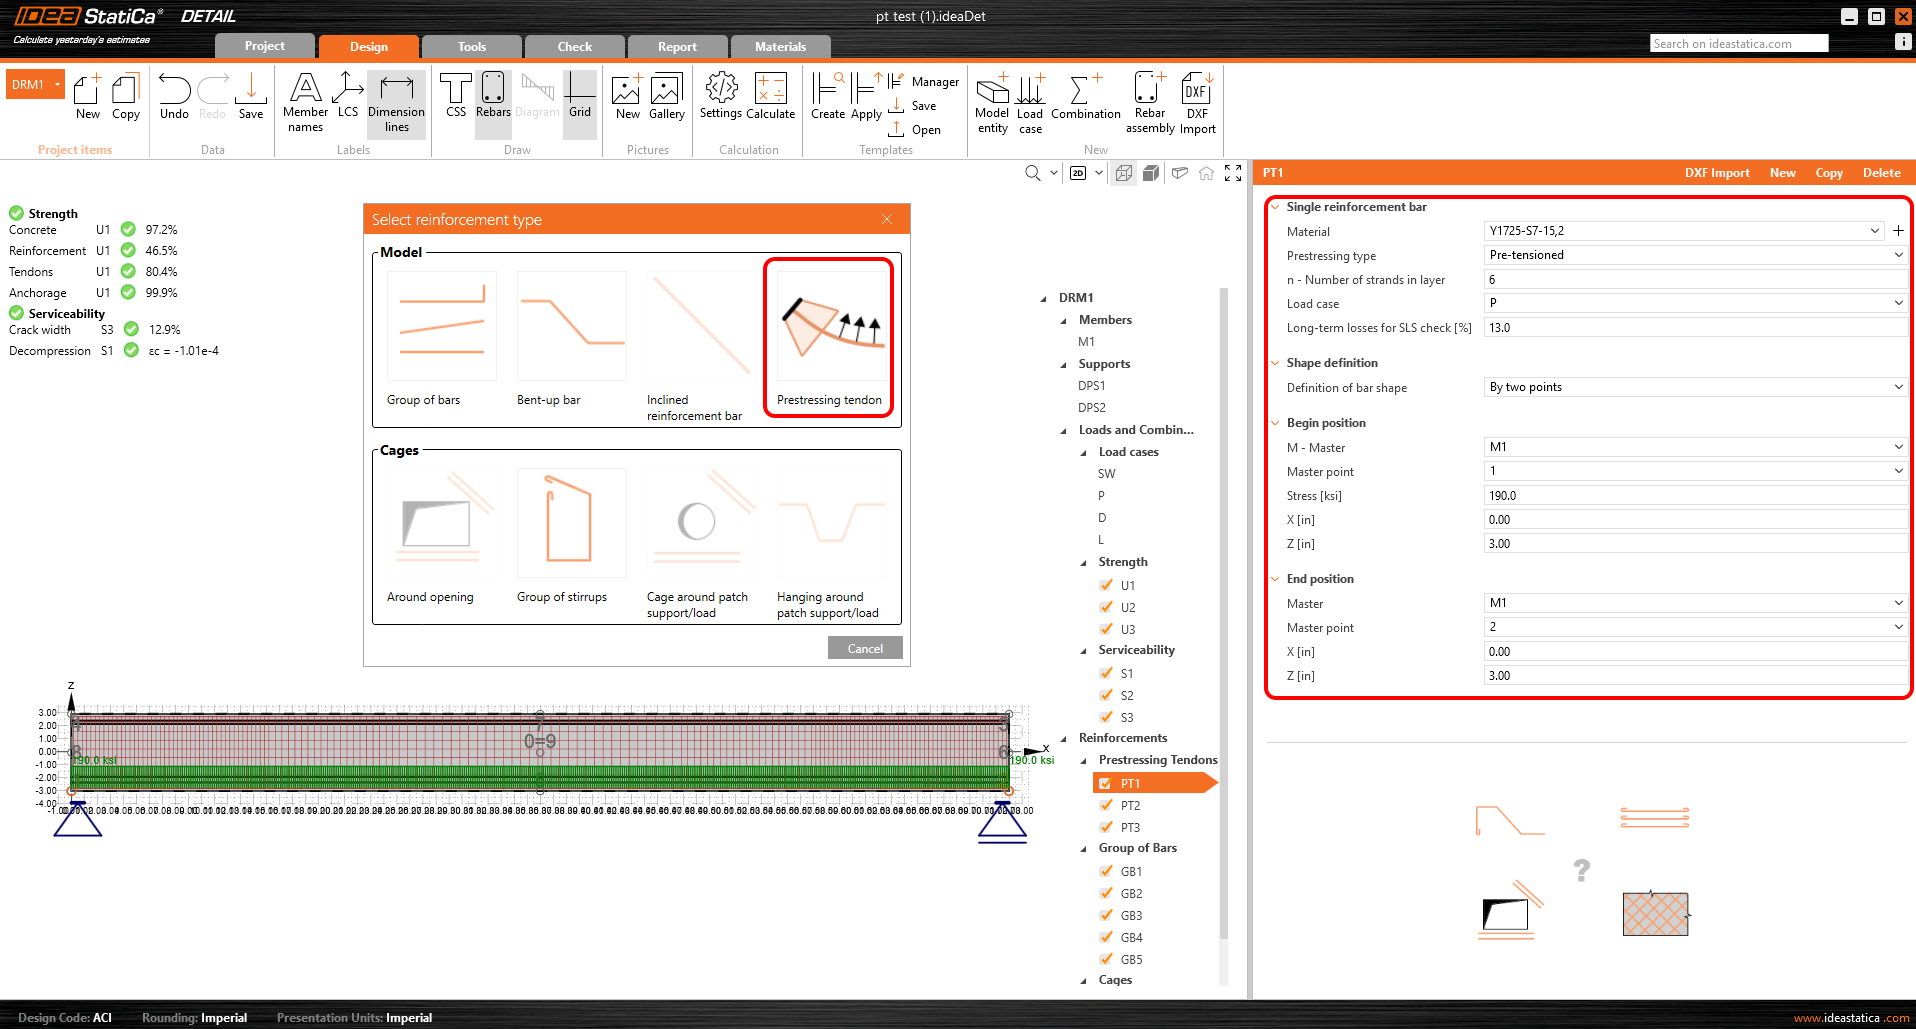Viewport: 1916px width, 1029px height.
Task: Run Calculate from the ribbon
Action: coord(770,96)
